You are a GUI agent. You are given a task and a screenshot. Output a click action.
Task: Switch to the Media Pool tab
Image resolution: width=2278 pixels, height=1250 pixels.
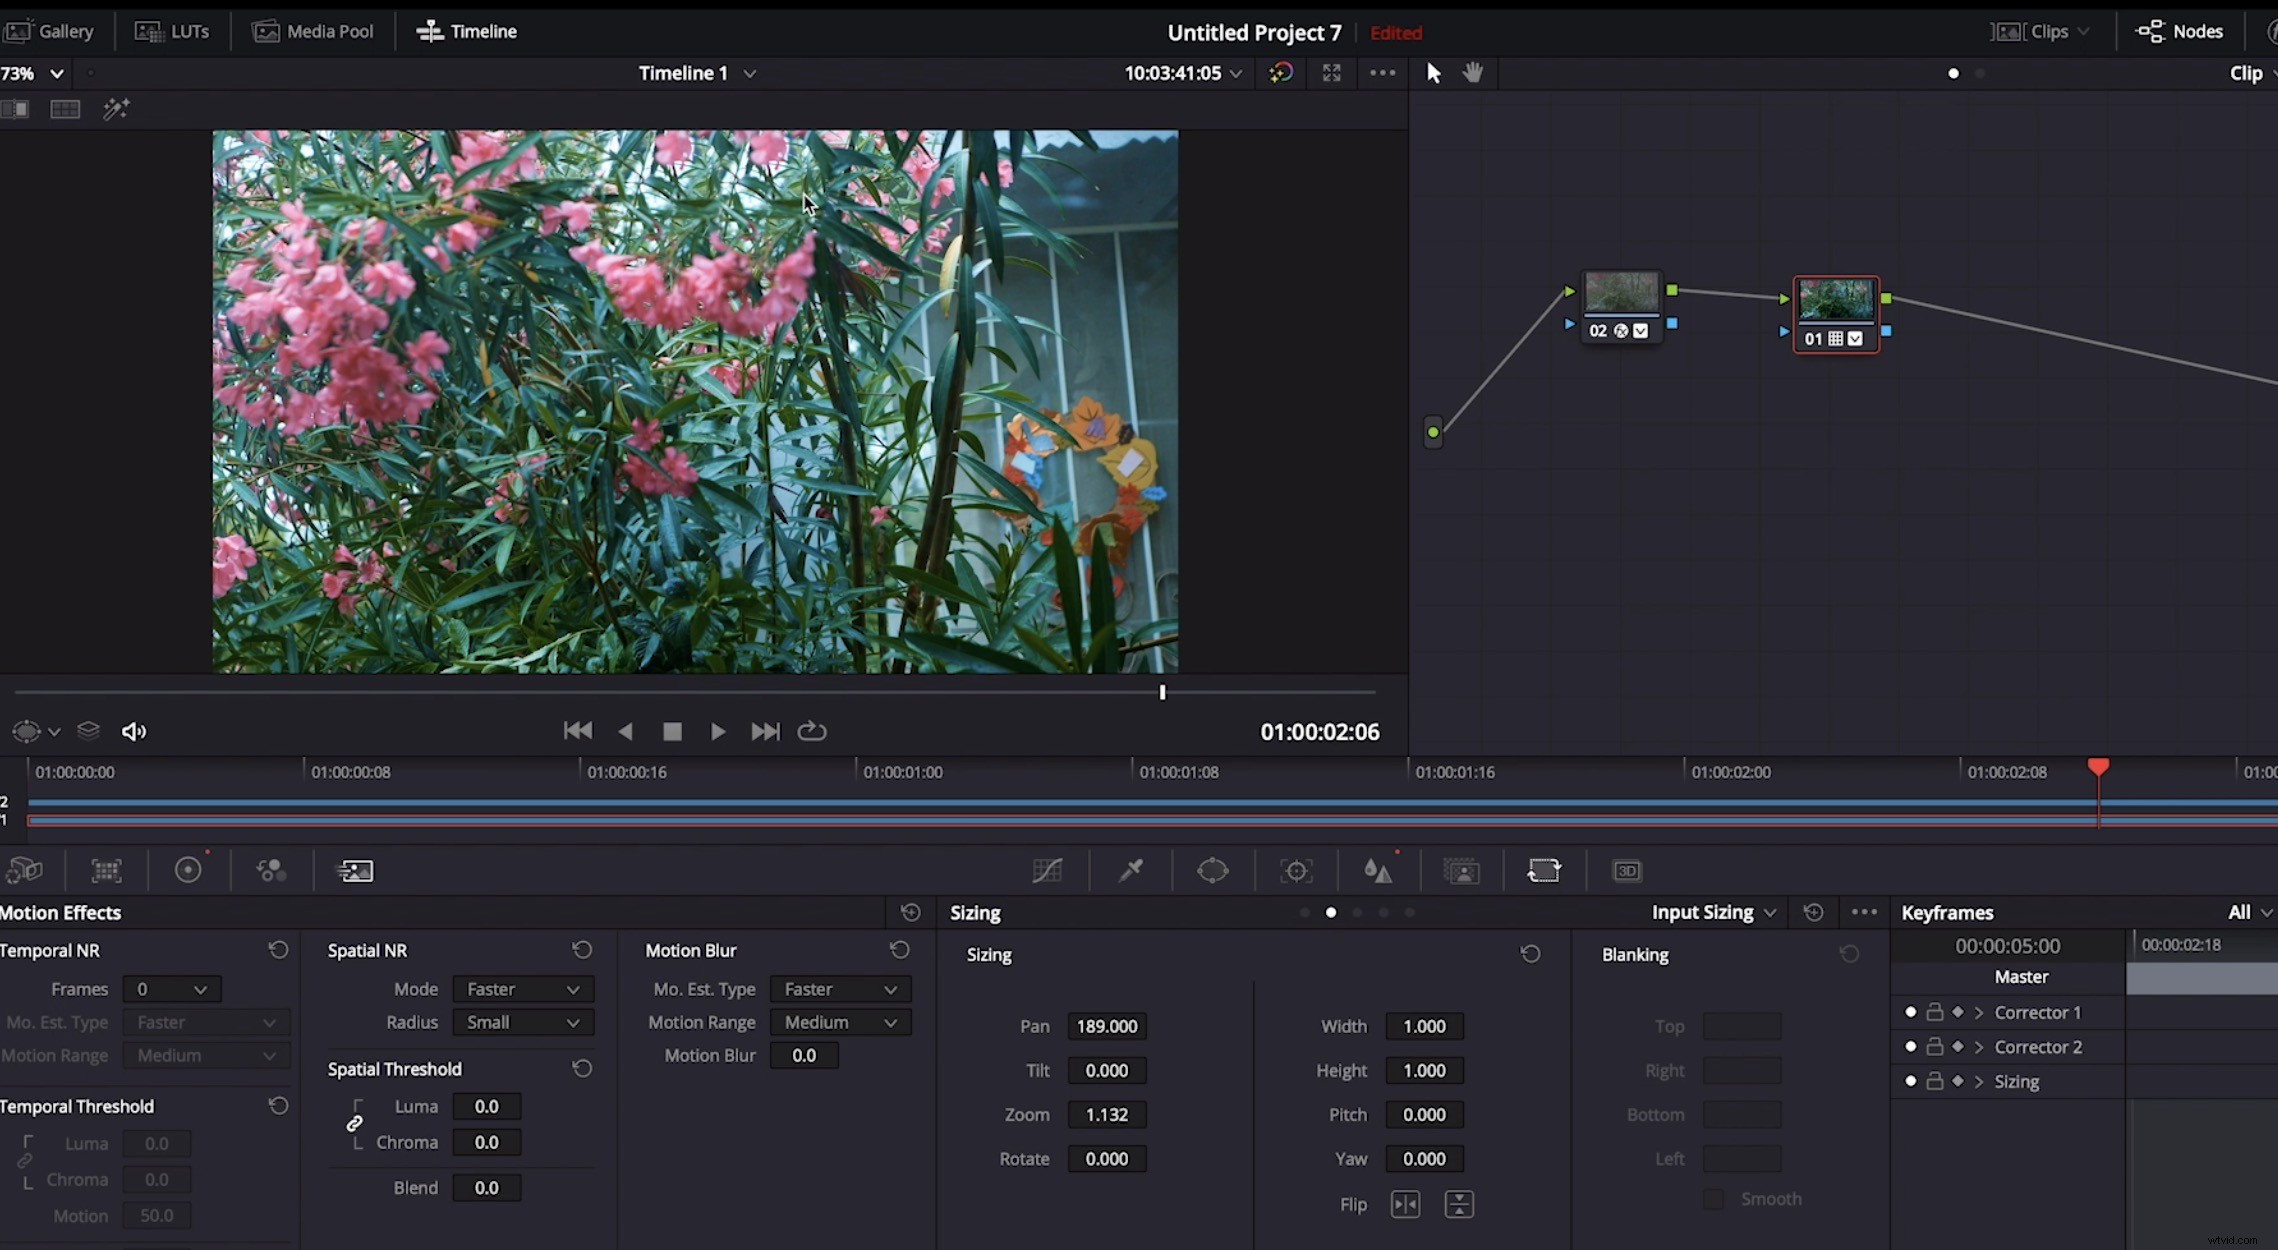(312, 30)
